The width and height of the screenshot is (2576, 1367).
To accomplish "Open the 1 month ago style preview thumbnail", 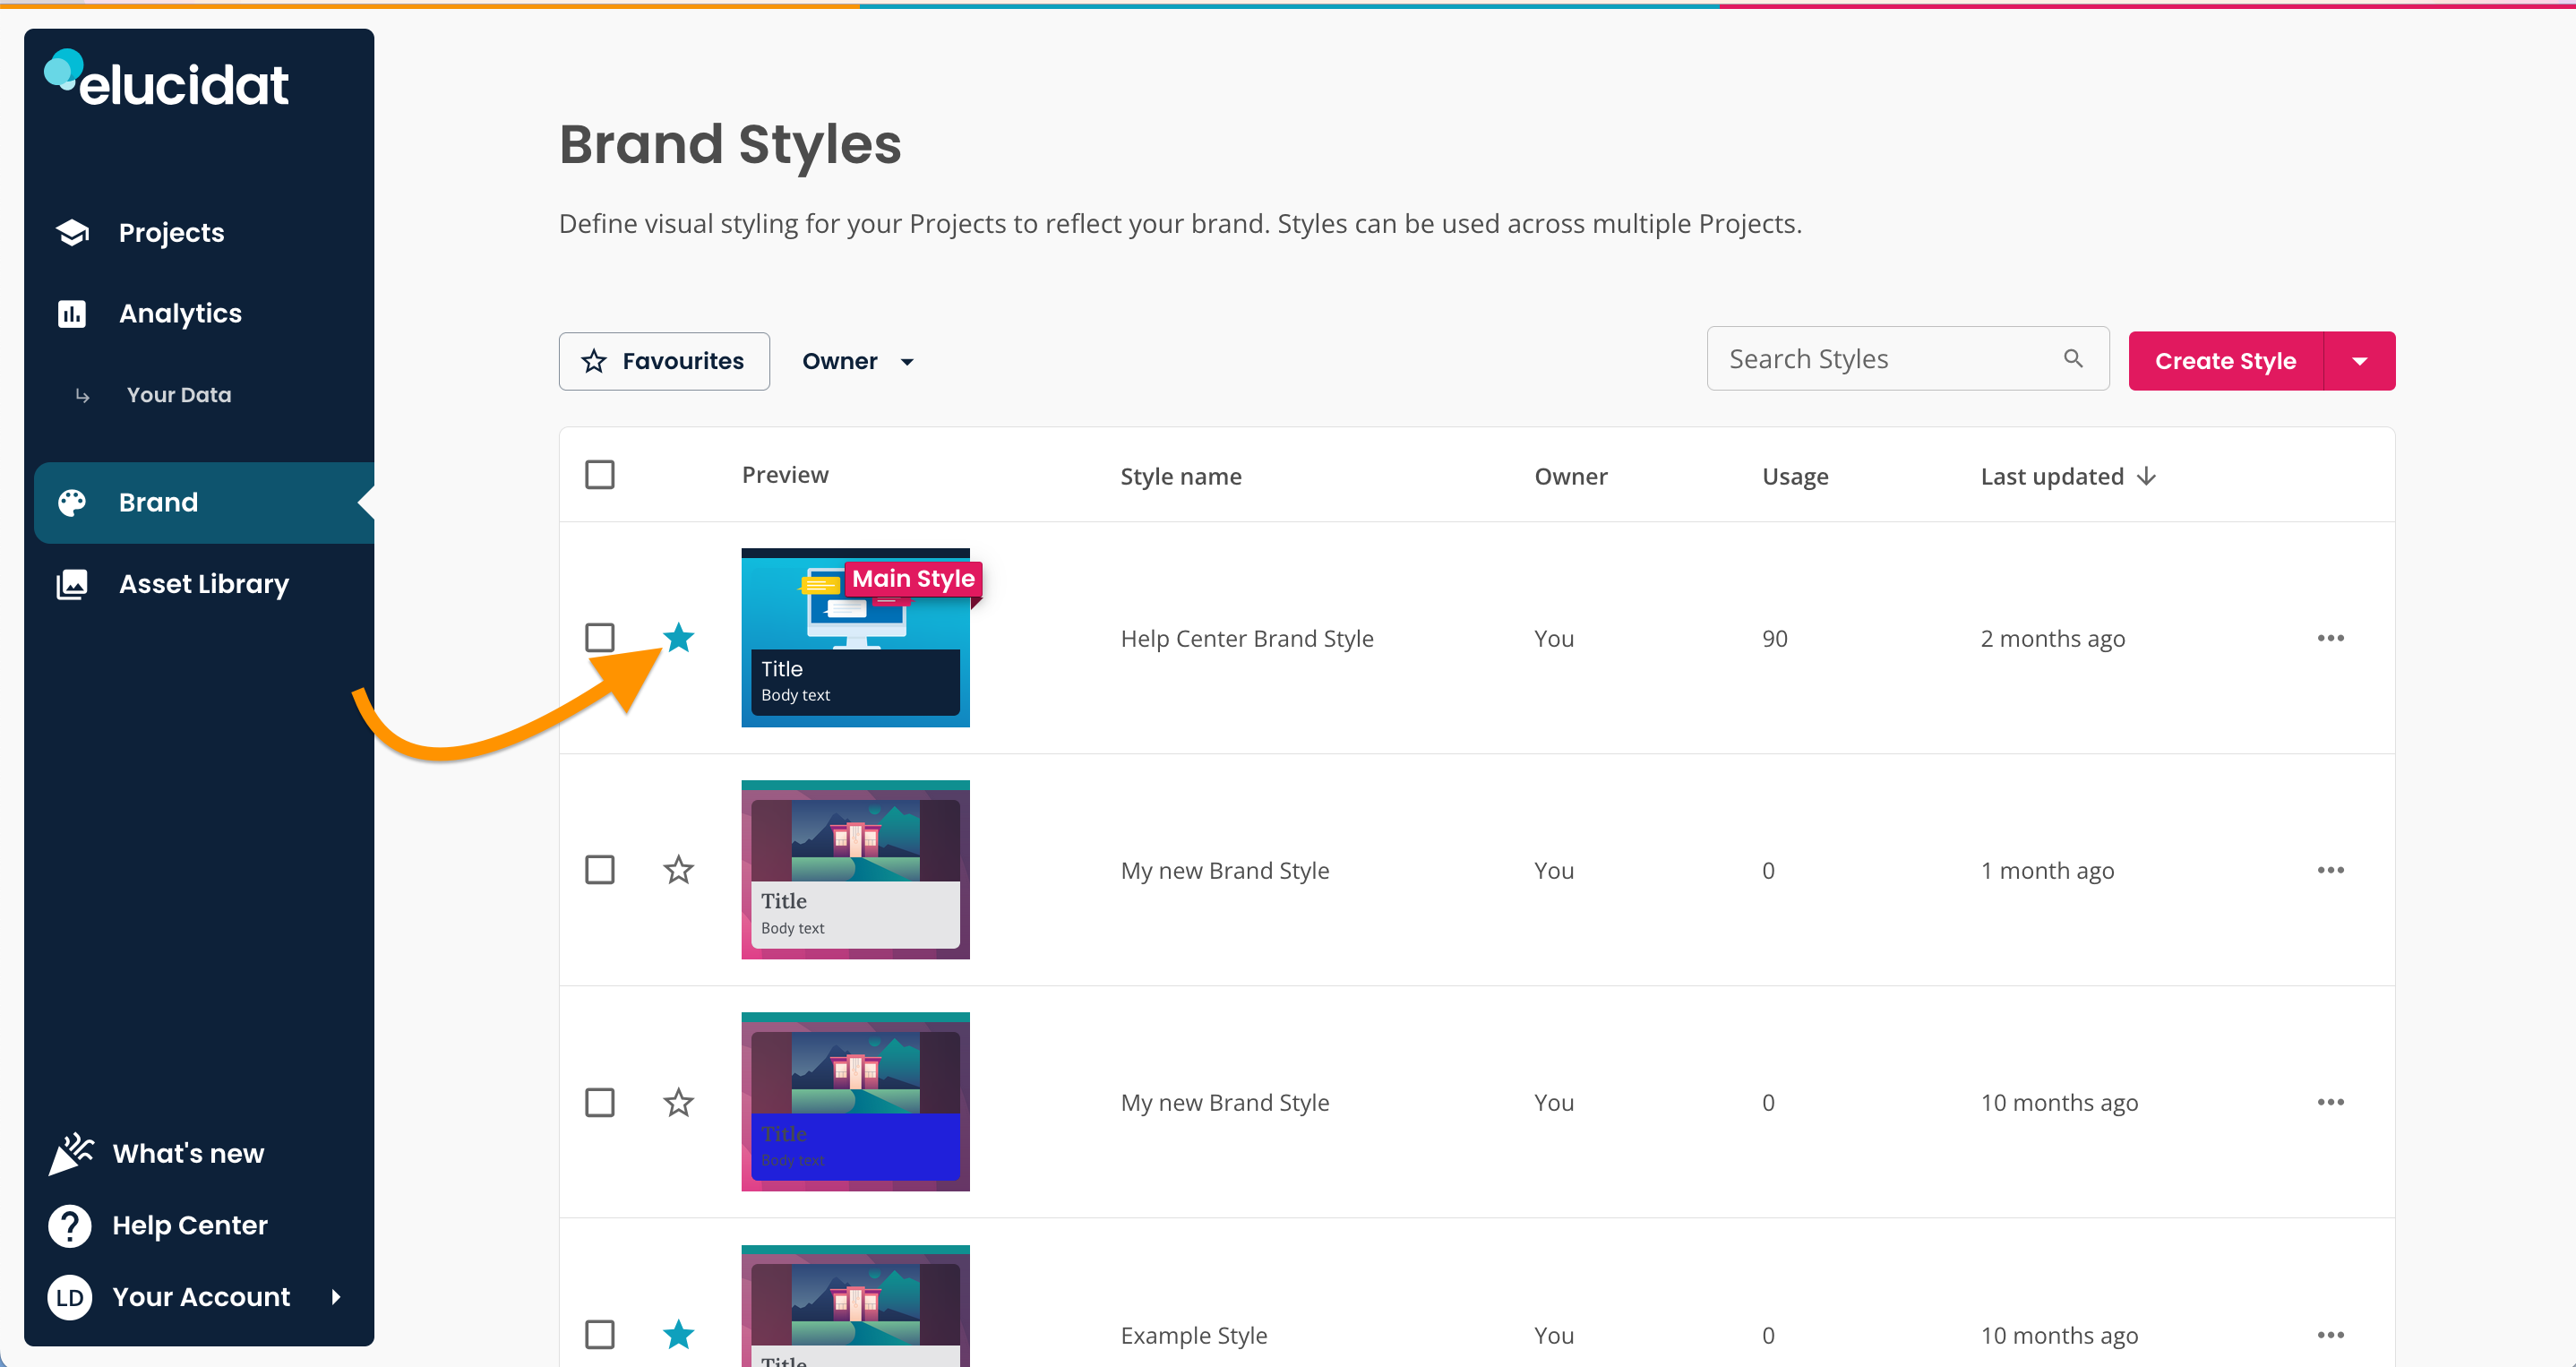I will (855, 869).
